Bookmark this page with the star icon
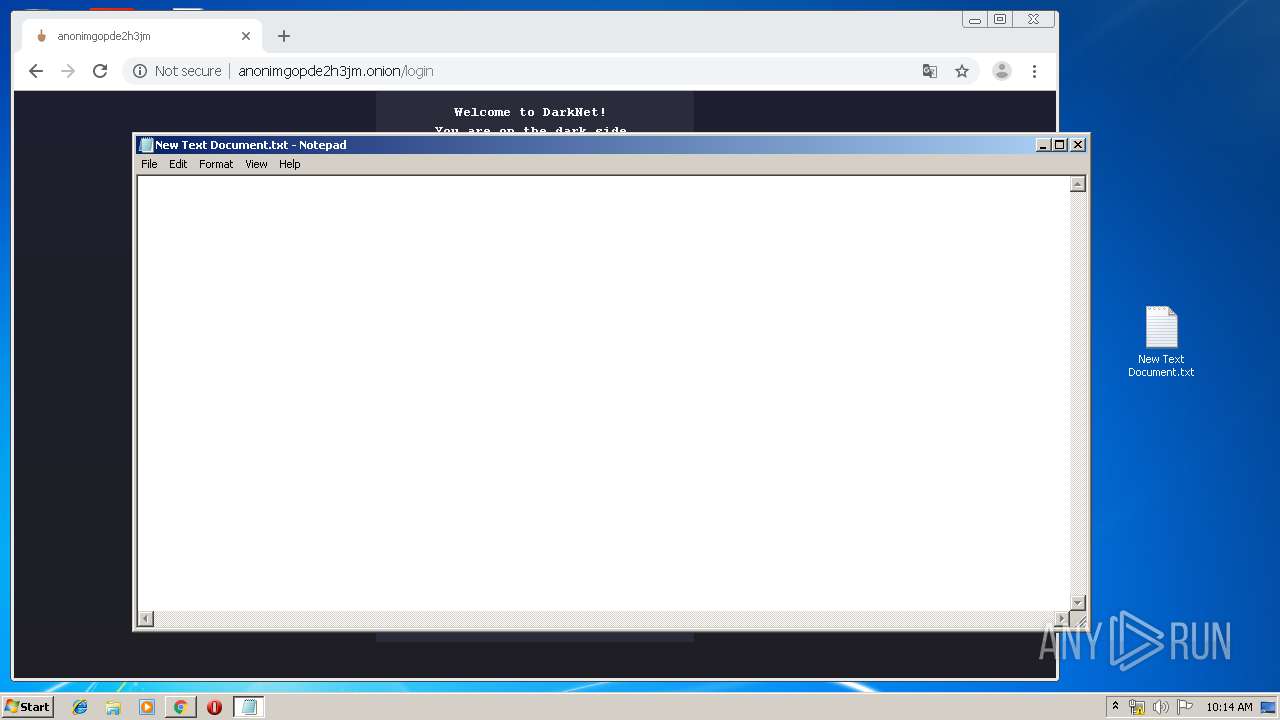 (x=962, y=71)
